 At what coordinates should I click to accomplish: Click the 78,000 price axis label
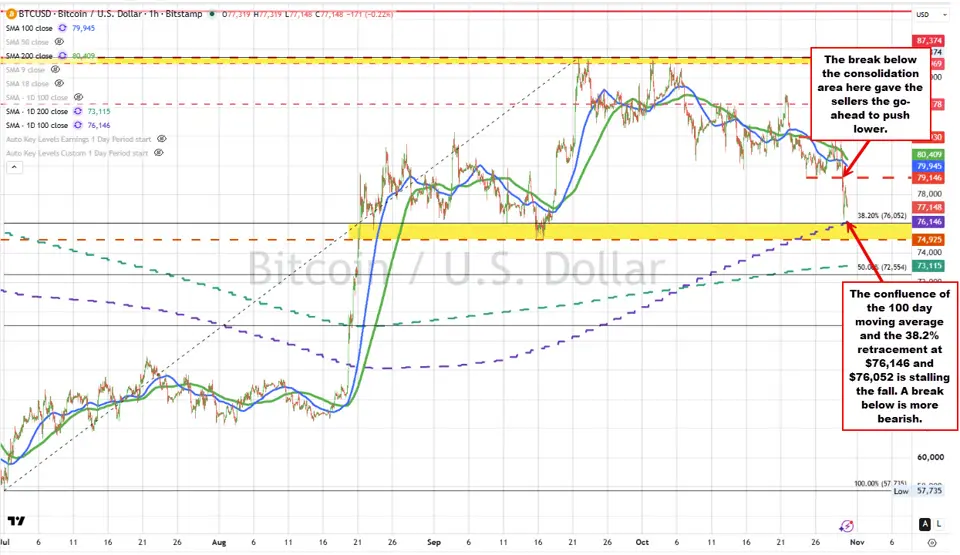(929, 194)
